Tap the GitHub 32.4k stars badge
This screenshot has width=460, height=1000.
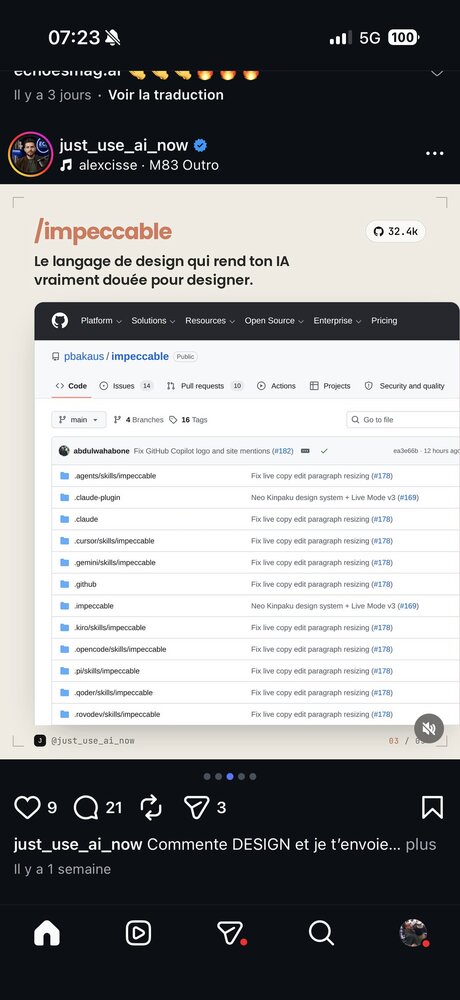coord(396,232)
